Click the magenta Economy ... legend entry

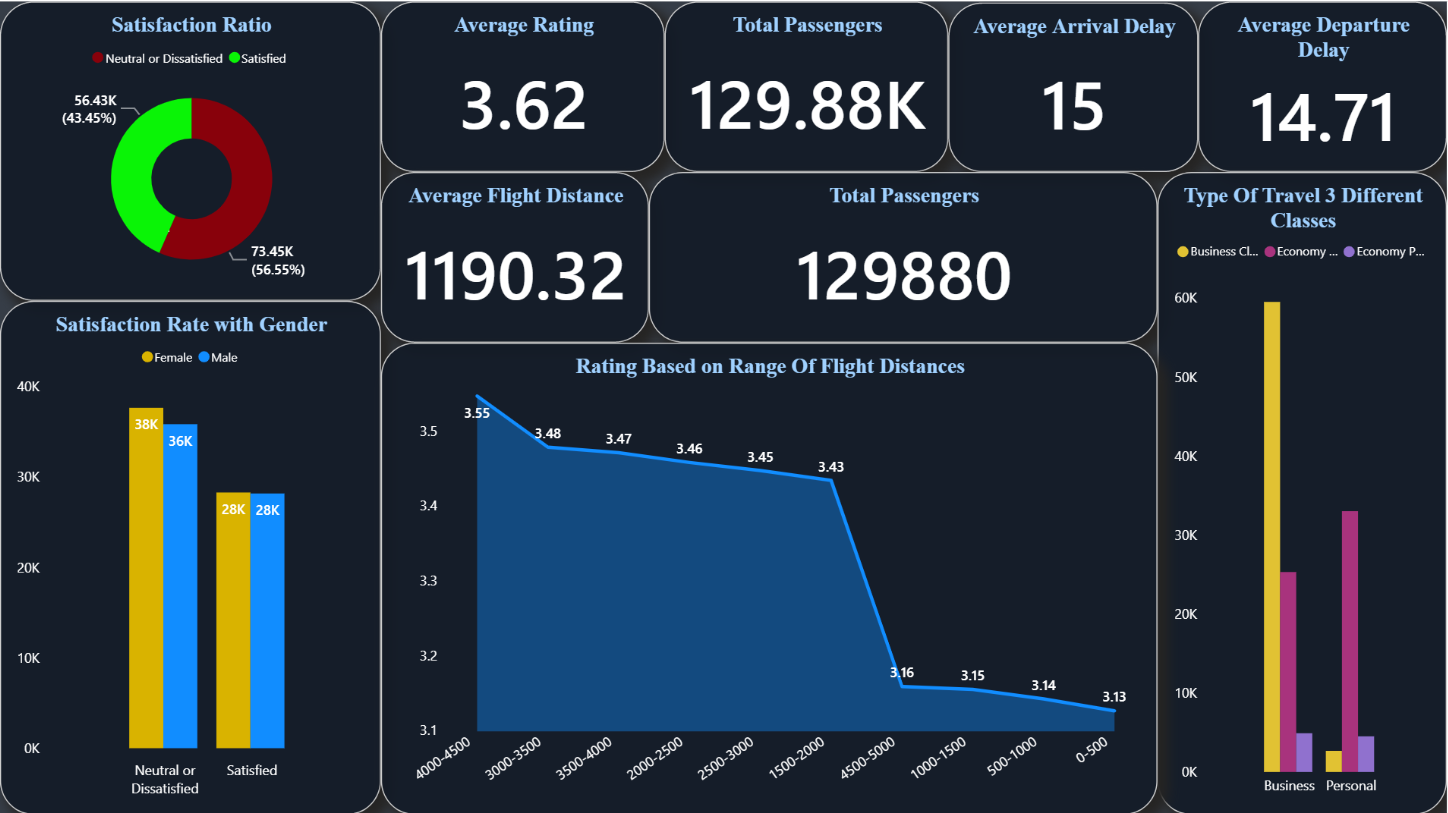tap(1301, 252)
